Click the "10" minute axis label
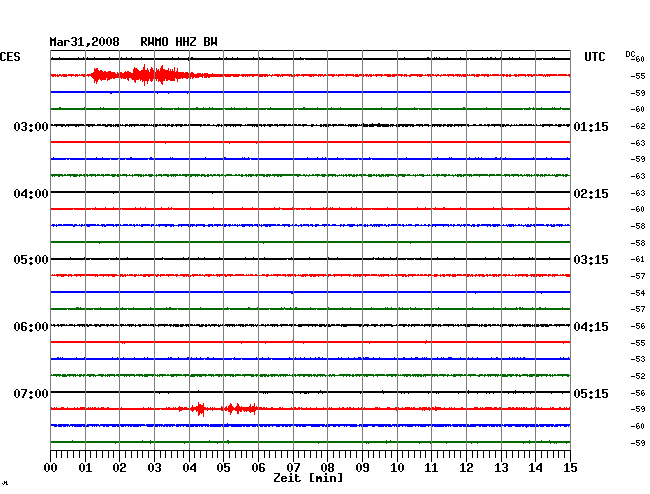Screen dimensions: 650x494 pyautogui.click(x=397, y=468)
